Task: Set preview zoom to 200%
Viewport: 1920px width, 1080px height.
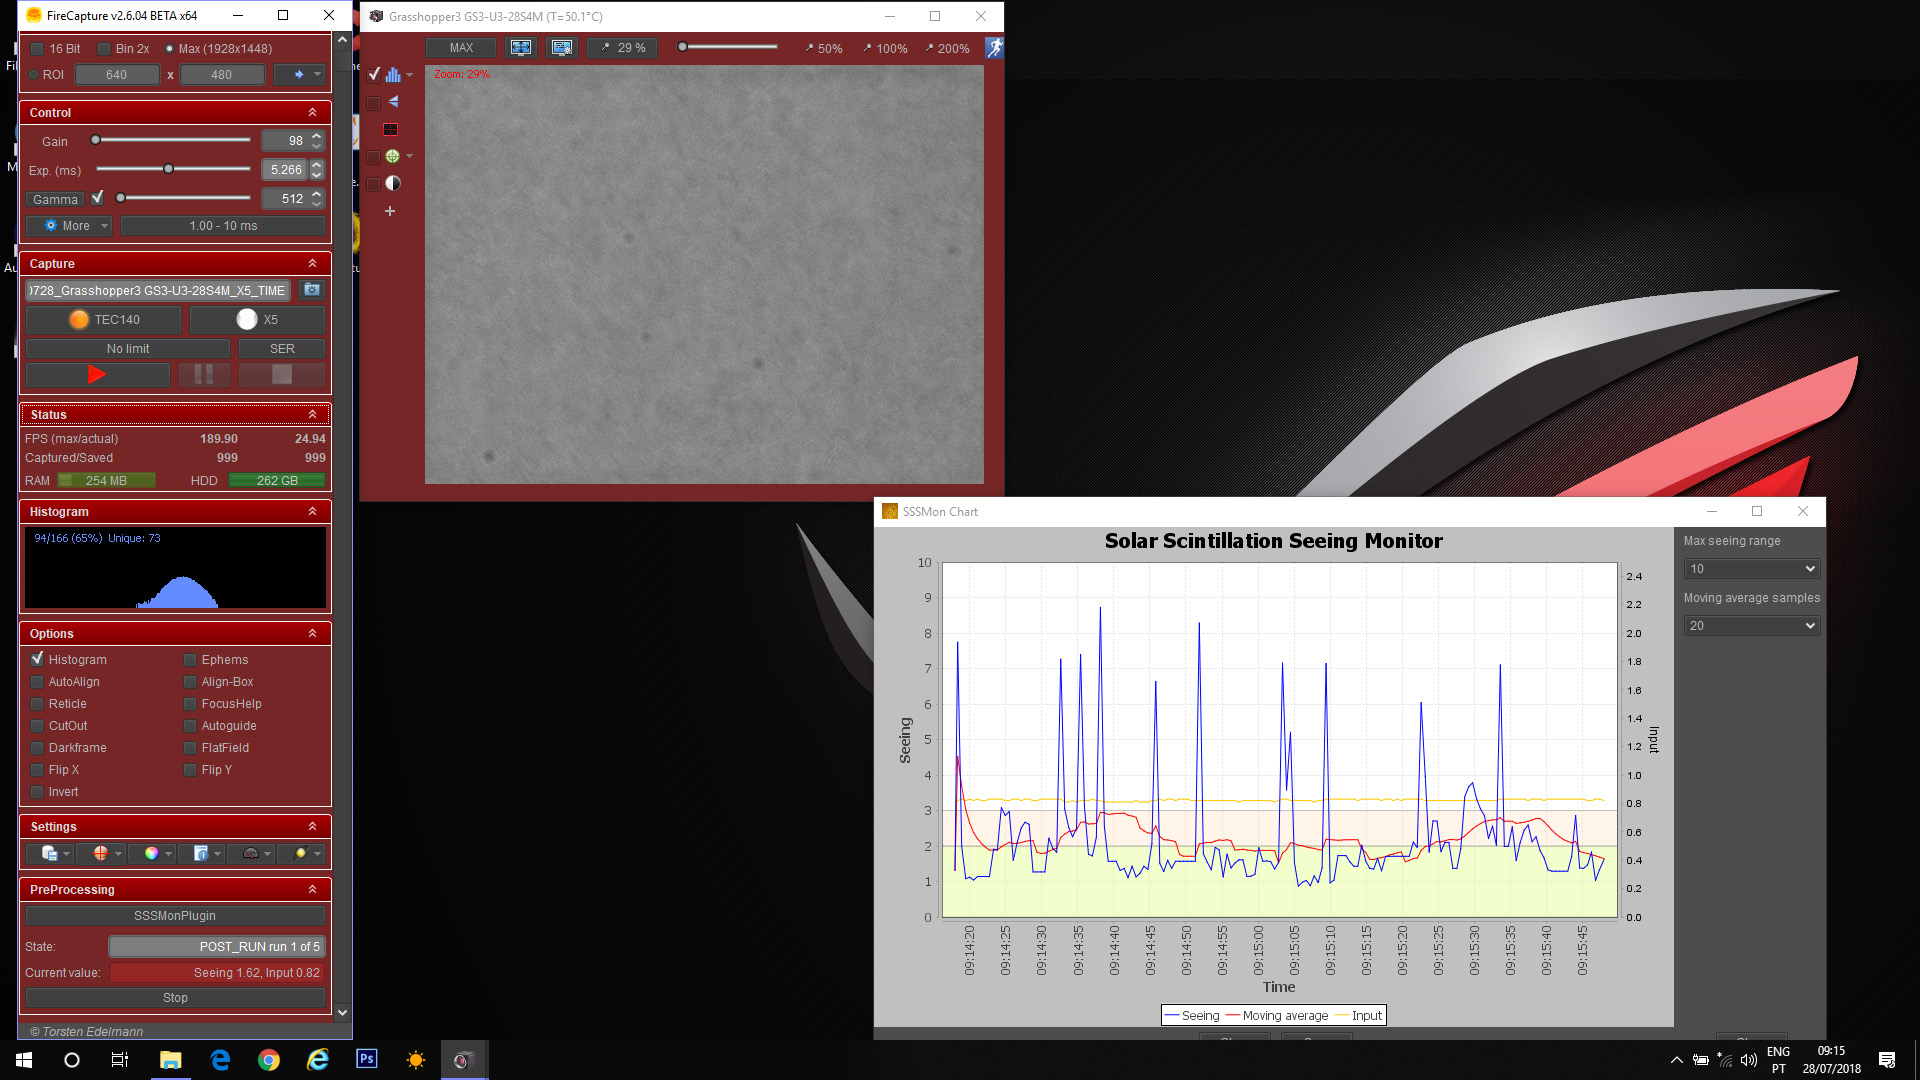Action: click(x=948, y=49)
